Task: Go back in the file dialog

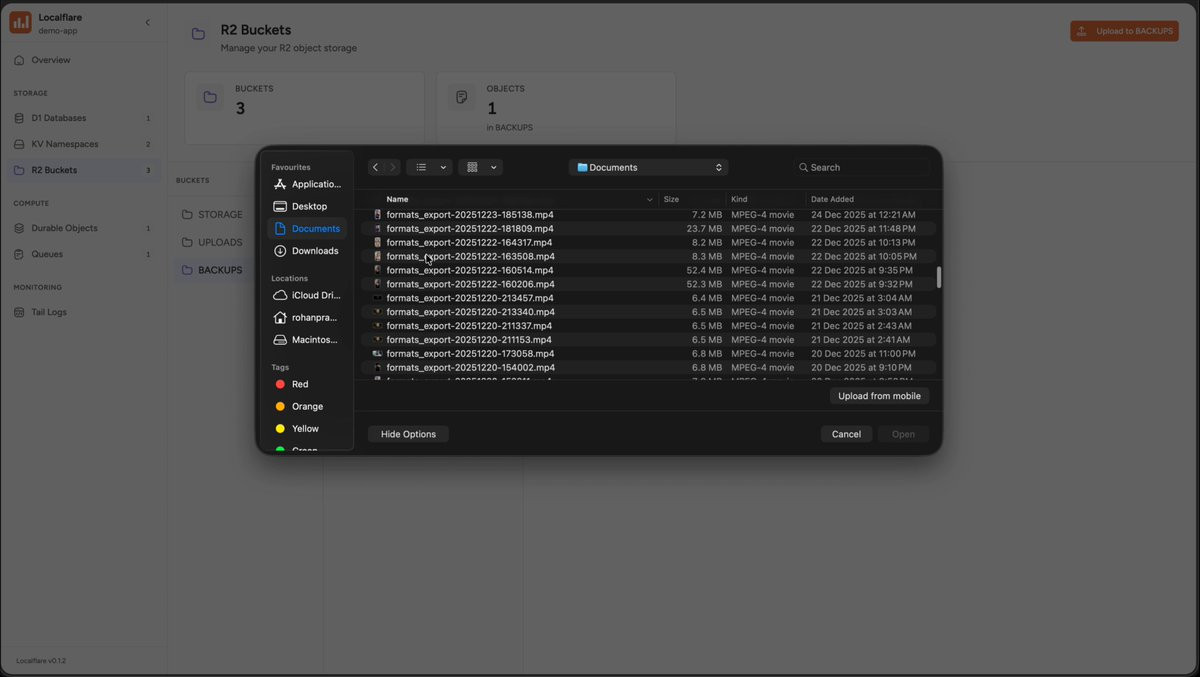Action: 375,167
